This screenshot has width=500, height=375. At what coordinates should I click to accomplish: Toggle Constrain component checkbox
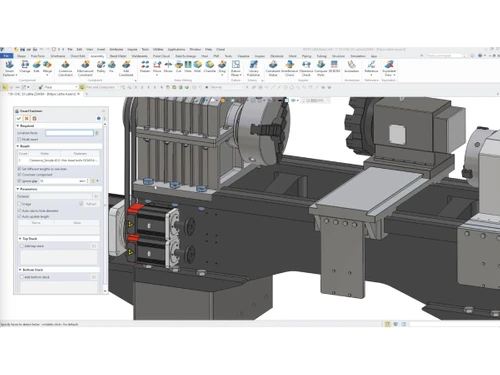pos(19,175)
